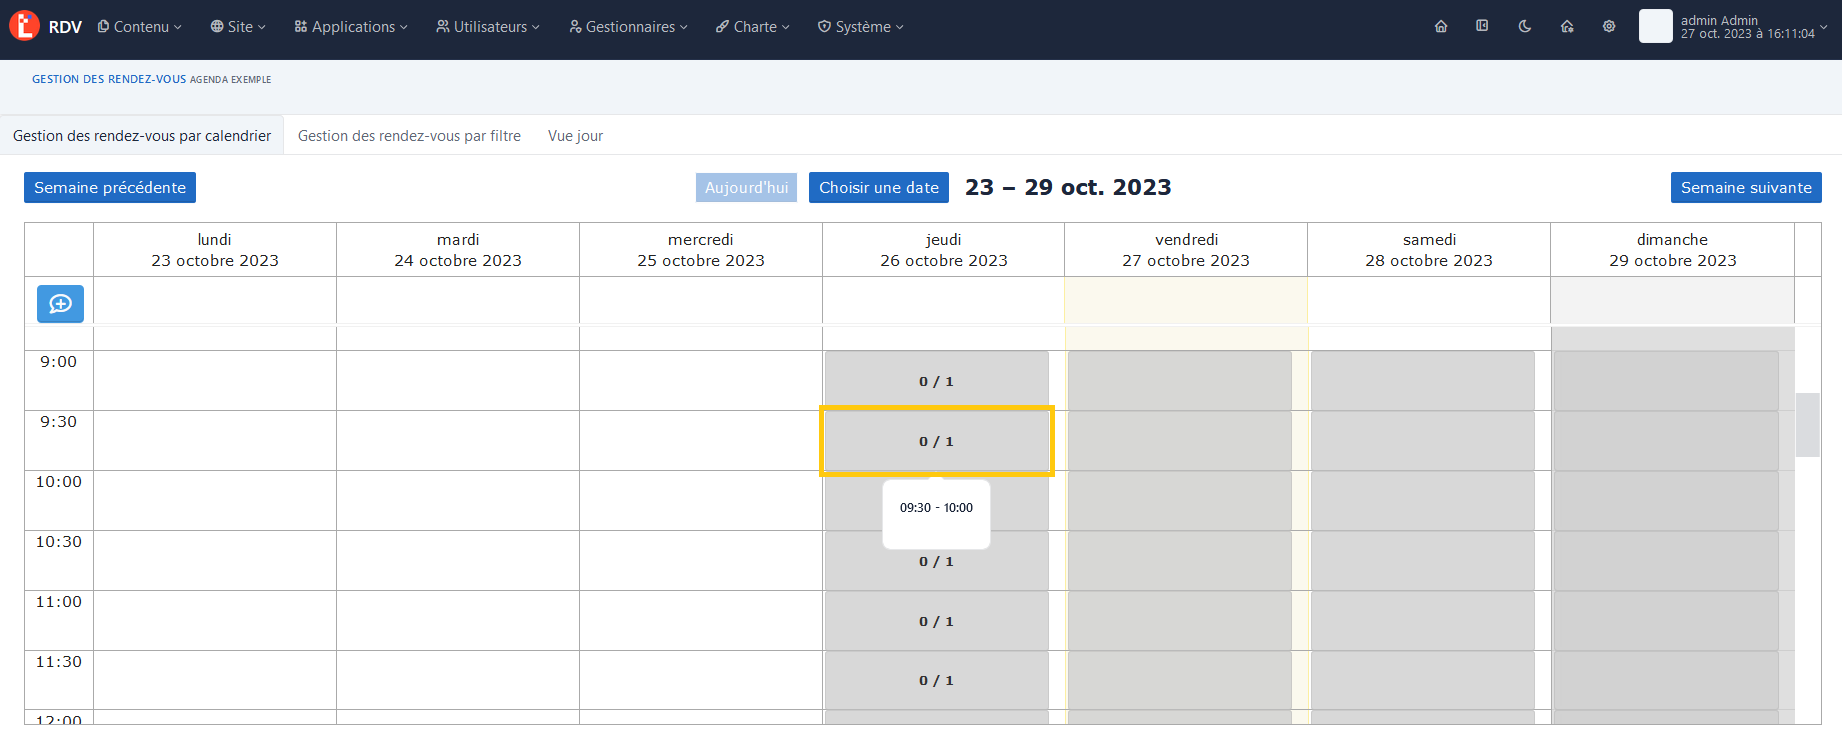Click the Semaine précédente button
The height and width of the screenshot is (736, 1842).
(110, 188)
